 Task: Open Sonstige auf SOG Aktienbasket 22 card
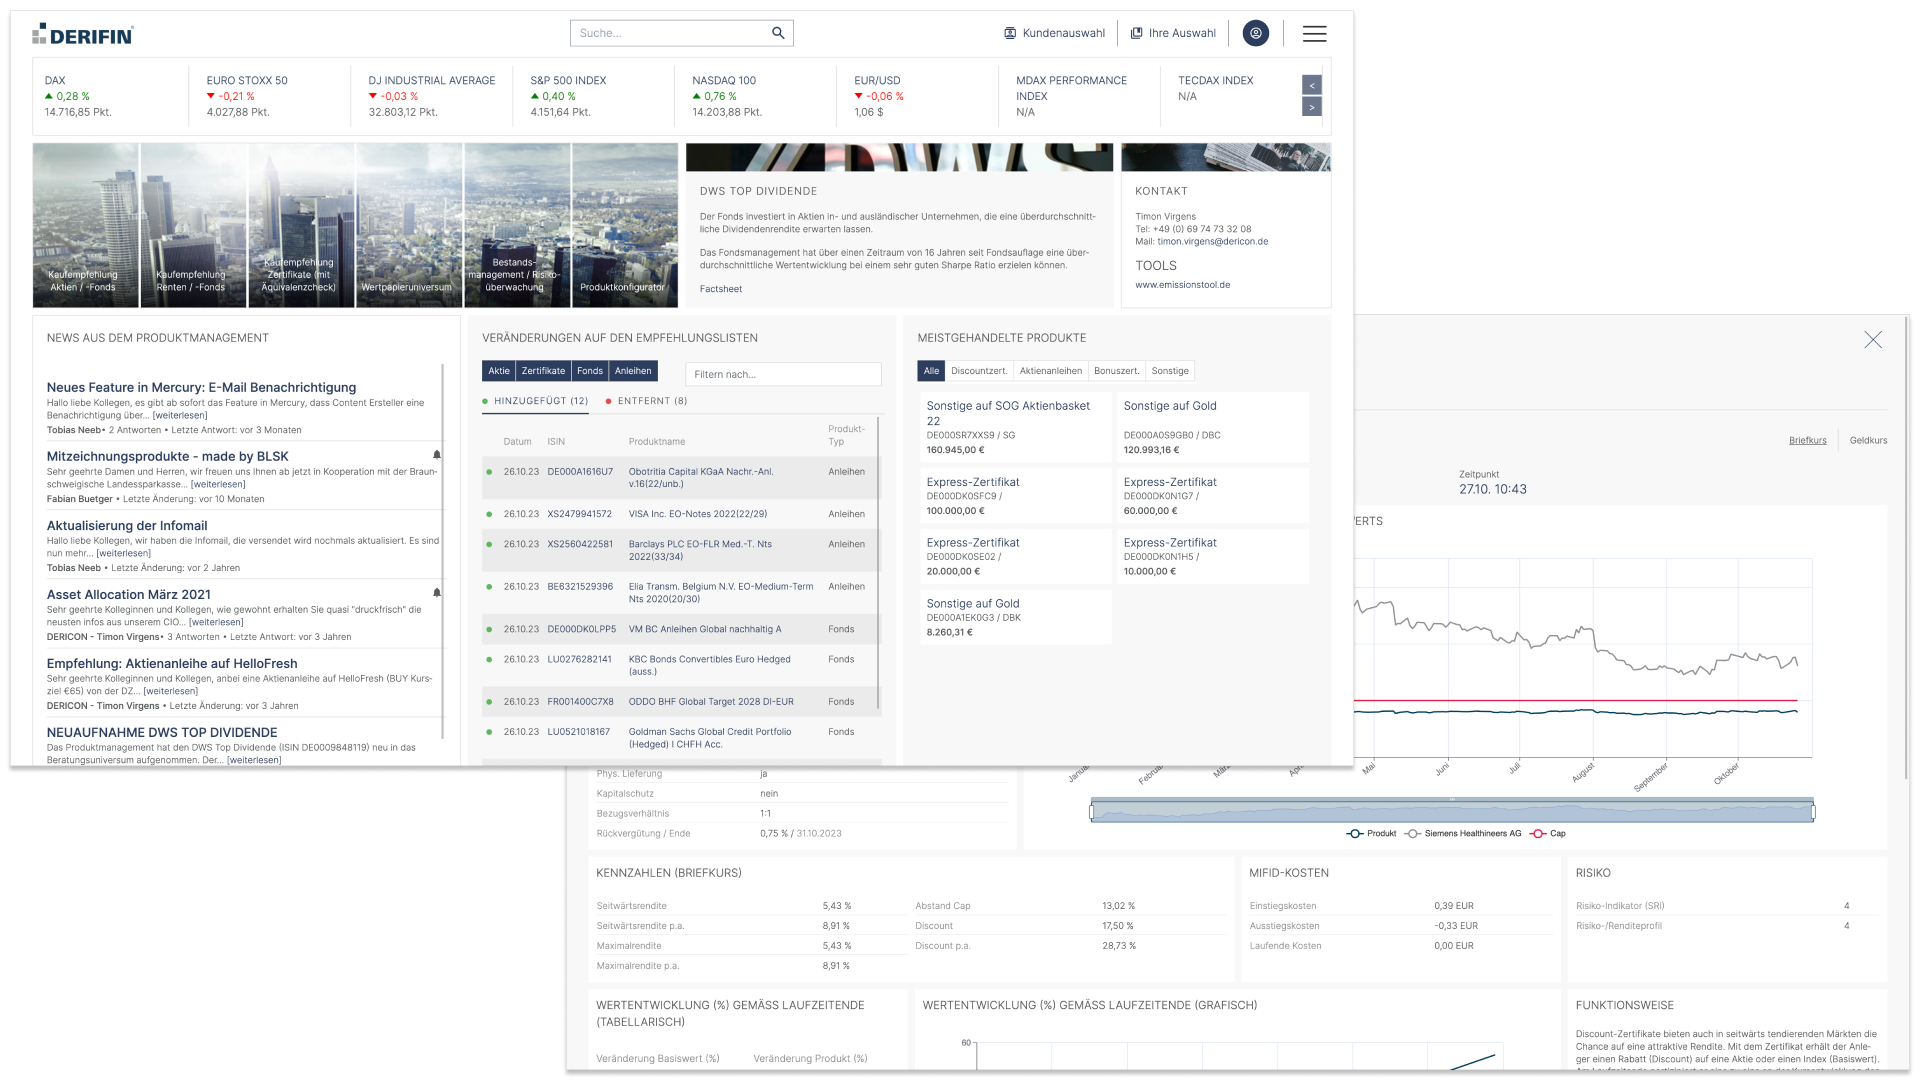click(x=1015, y=427)
